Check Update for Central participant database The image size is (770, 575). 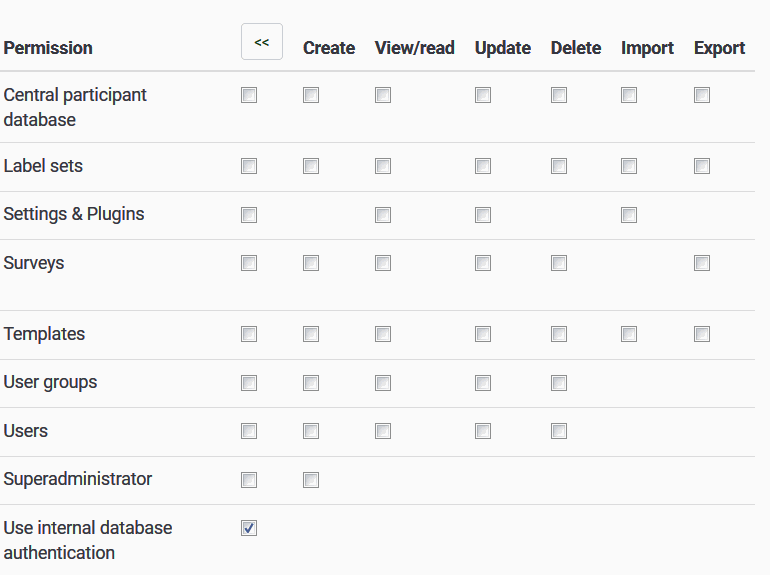(x=483, y=95)
